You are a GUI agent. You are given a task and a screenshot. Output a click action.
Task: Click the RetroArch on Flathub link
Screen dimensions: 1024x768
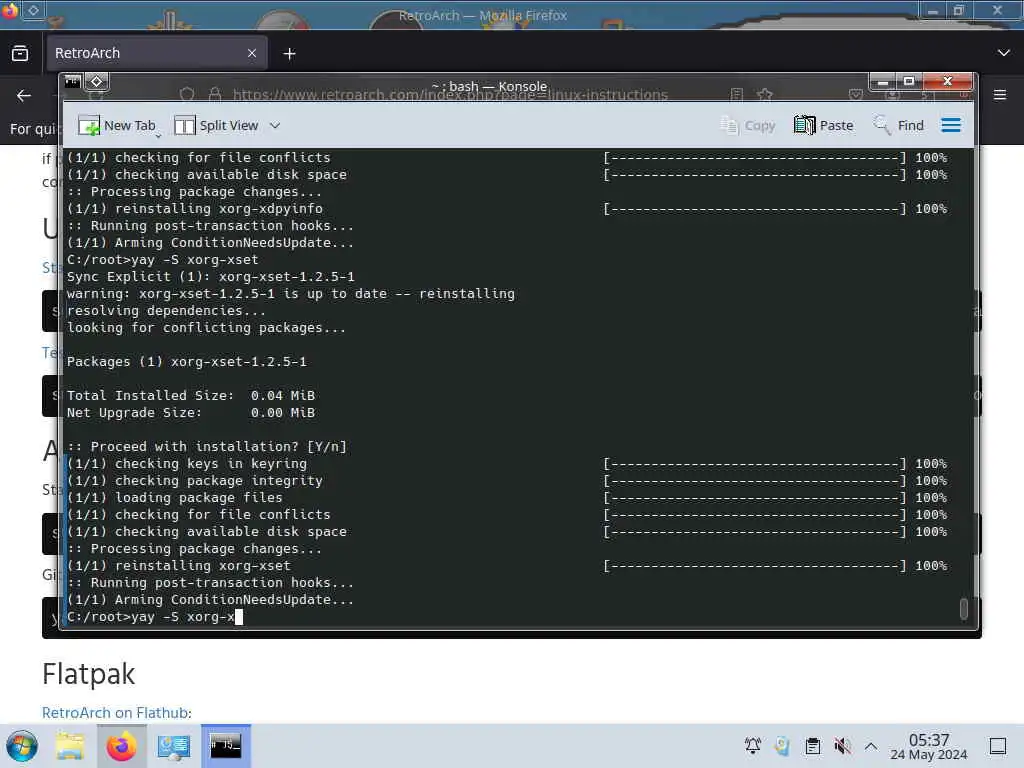pos(116,712)
